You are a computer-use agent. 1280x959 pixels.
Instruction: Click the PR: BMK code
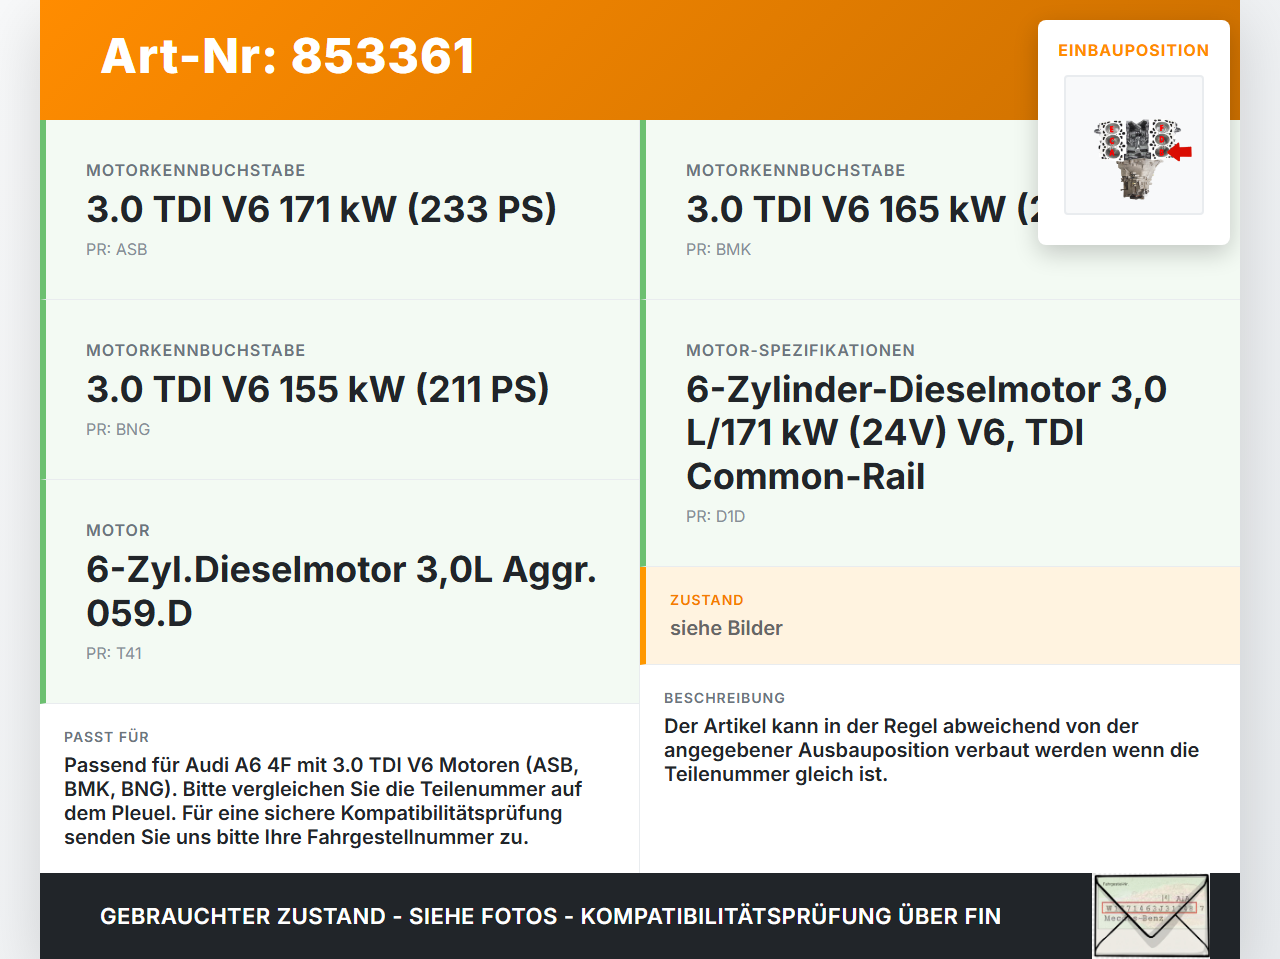(718, 249)
